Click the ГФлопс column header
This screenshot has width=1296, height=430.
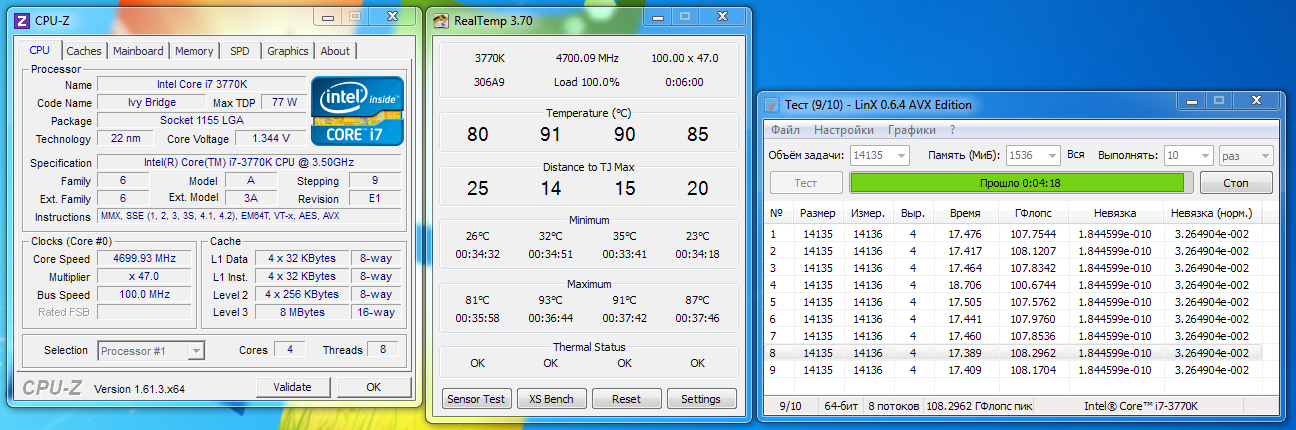coord(1033,213)
